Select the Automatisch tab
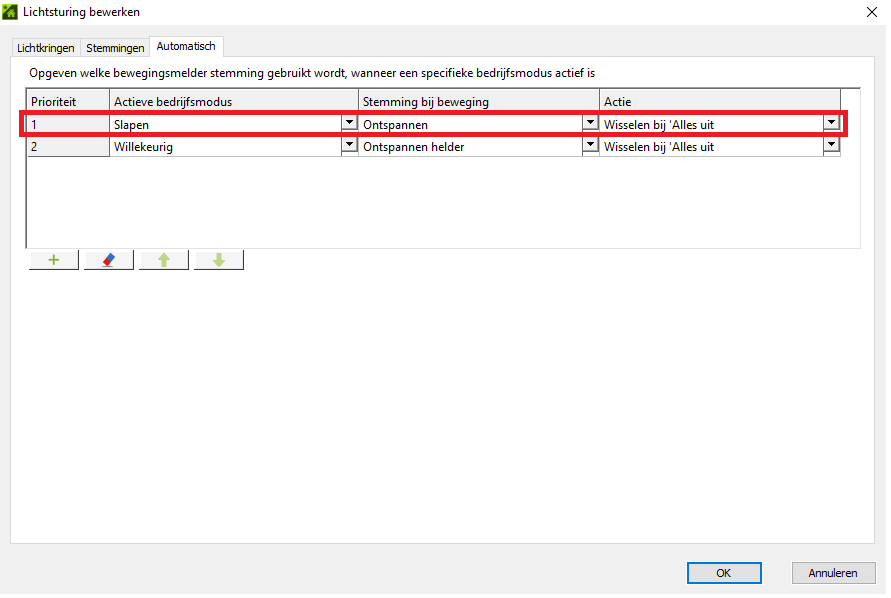Screen dimensions: 891x598 [x=186, y=47]
